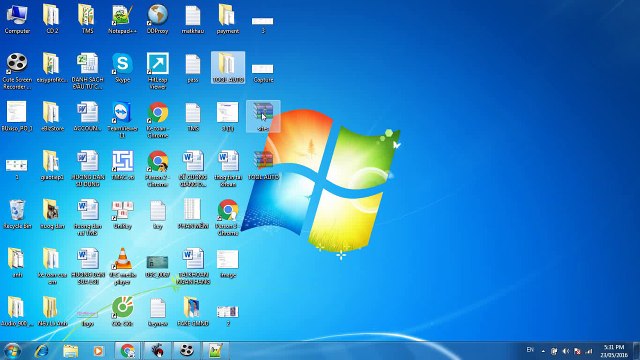
Task: Open the EN language bar indicator
Action: click(530, 350)
